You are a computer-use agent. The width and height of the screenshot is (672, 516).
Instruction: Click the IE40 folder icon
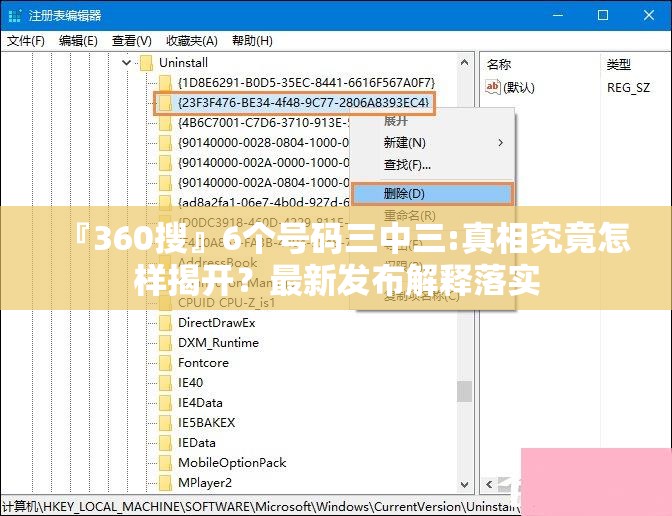point(165,383)
